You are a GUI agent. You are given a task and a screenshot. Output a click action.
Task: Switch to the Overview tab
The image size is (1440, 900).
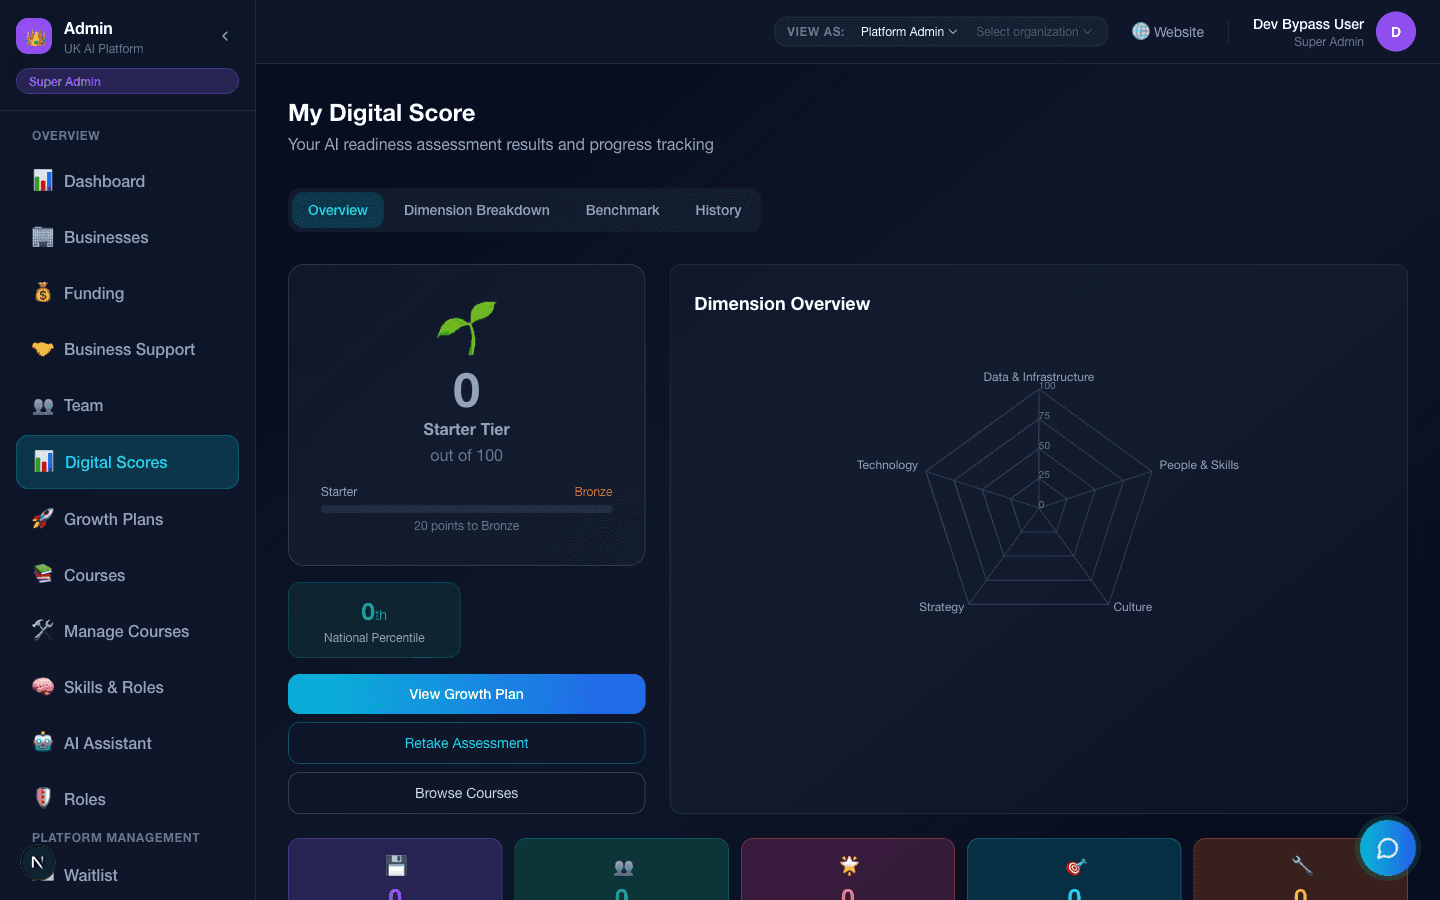(x=338, y=210)
